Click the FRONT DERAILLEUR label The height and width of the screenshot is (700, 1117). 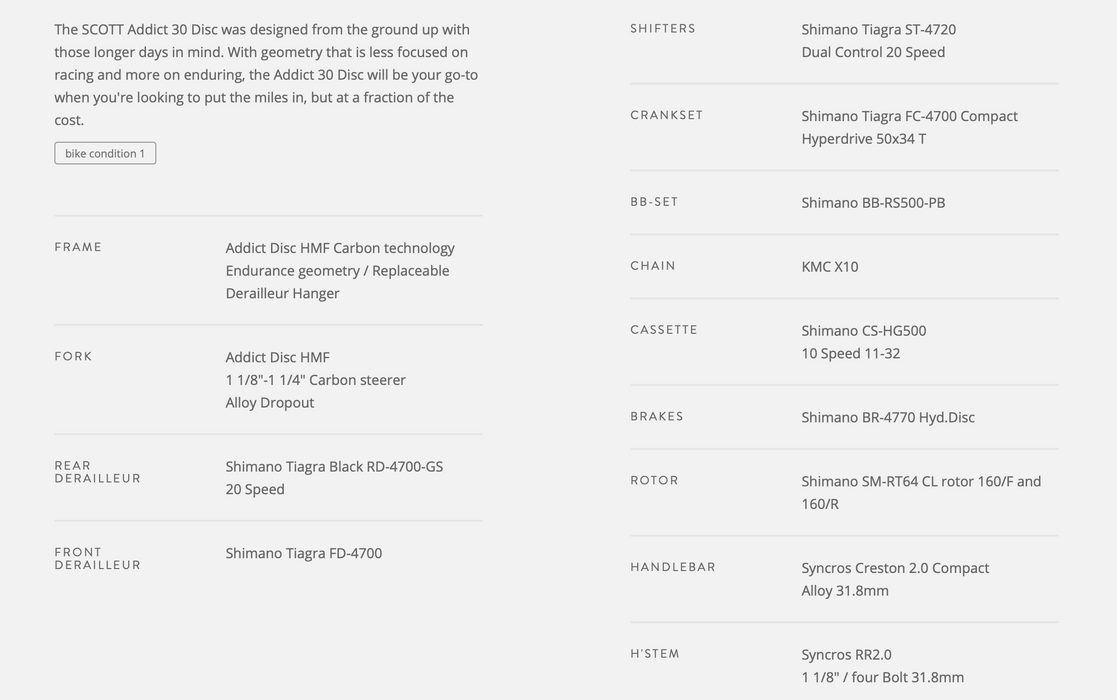click(x=98, y=558)
